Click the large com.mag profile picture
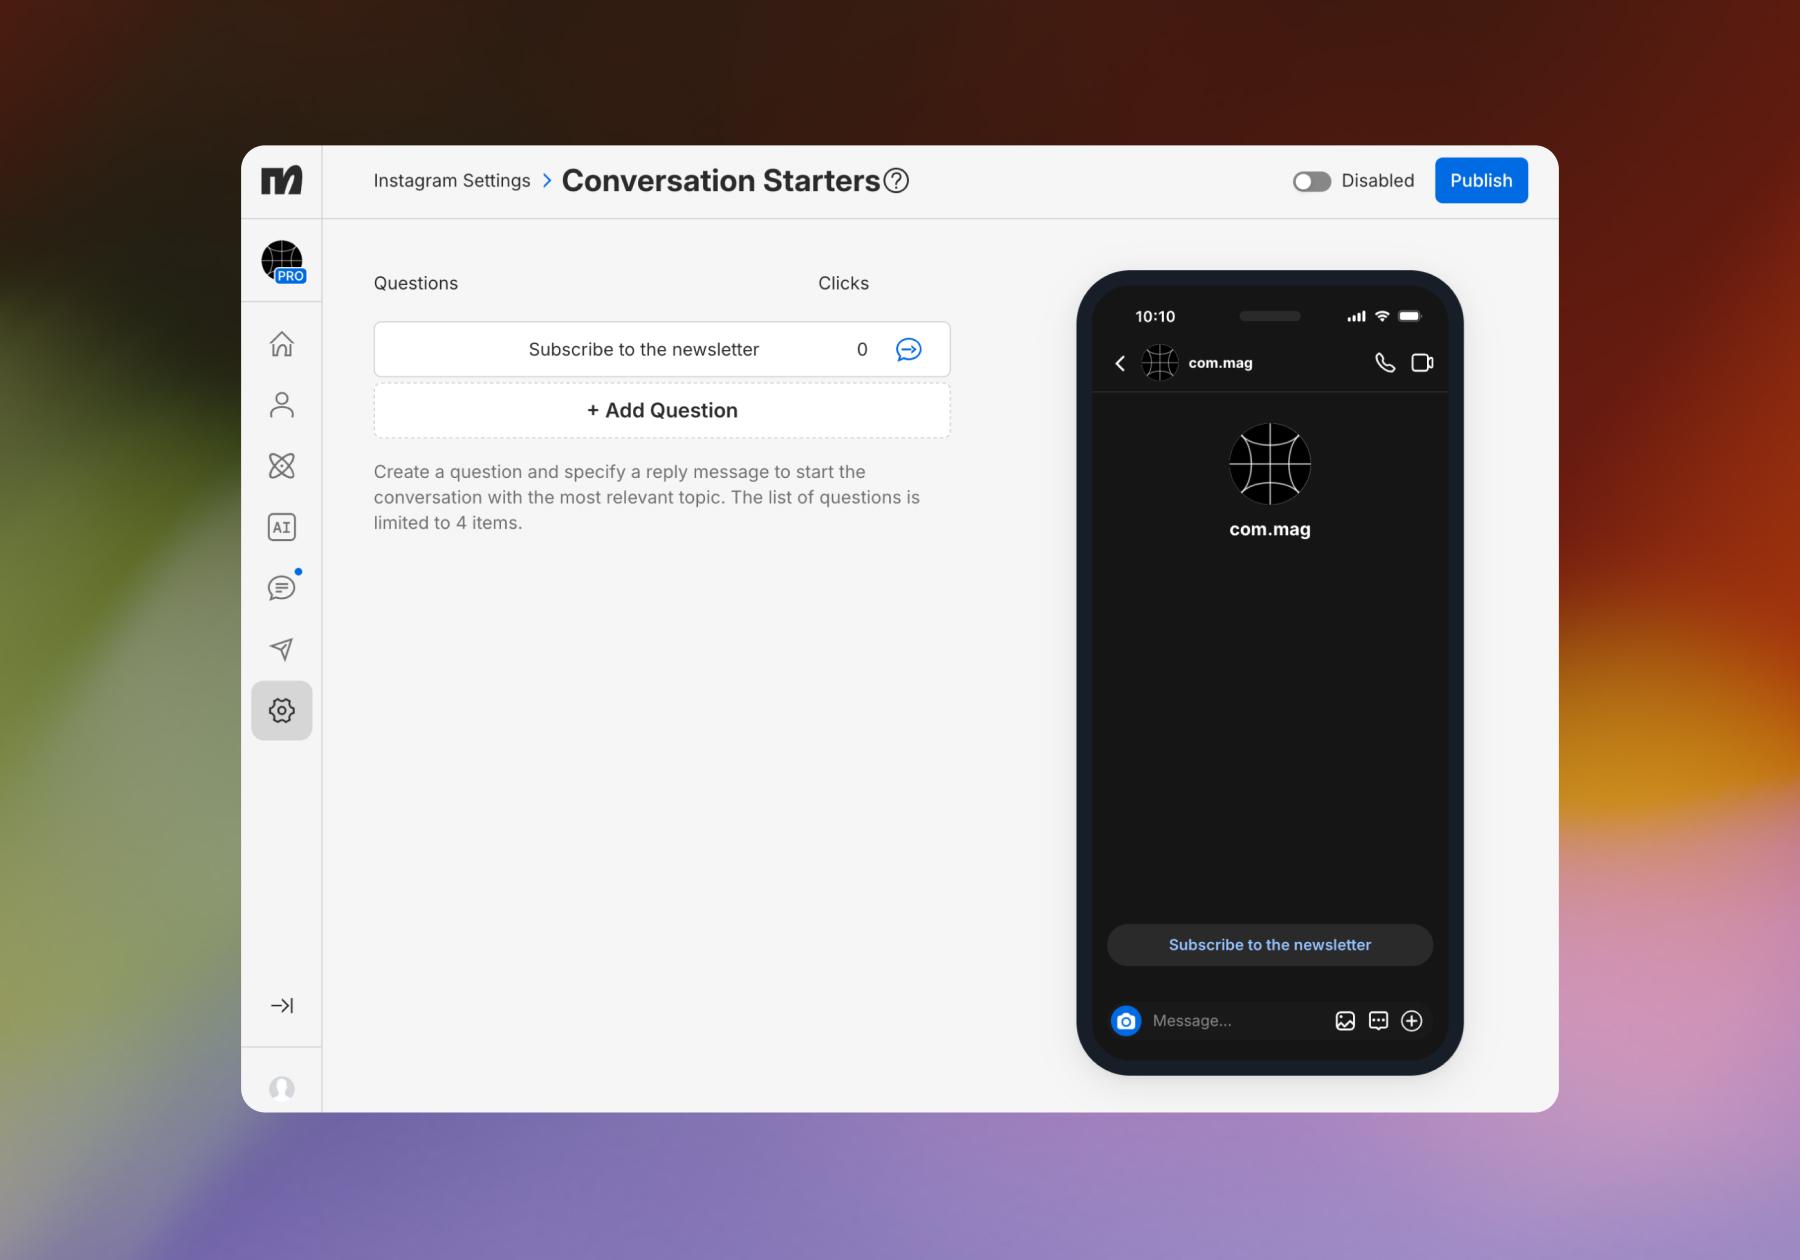This screenshot has height=1260, width=1800. coord(1270,464)
